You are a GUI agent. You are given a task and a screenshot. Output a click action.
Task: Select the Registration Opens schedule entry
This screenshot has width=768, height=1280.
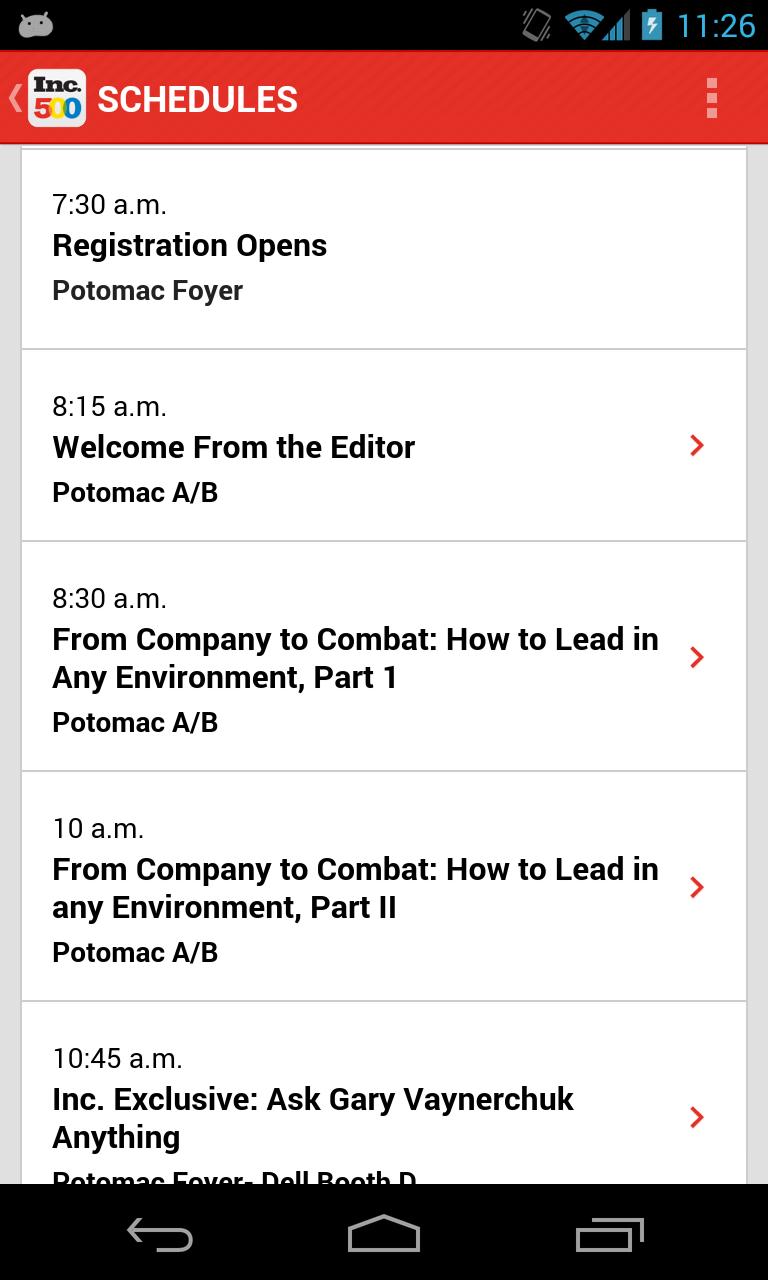tap(384, 248)
